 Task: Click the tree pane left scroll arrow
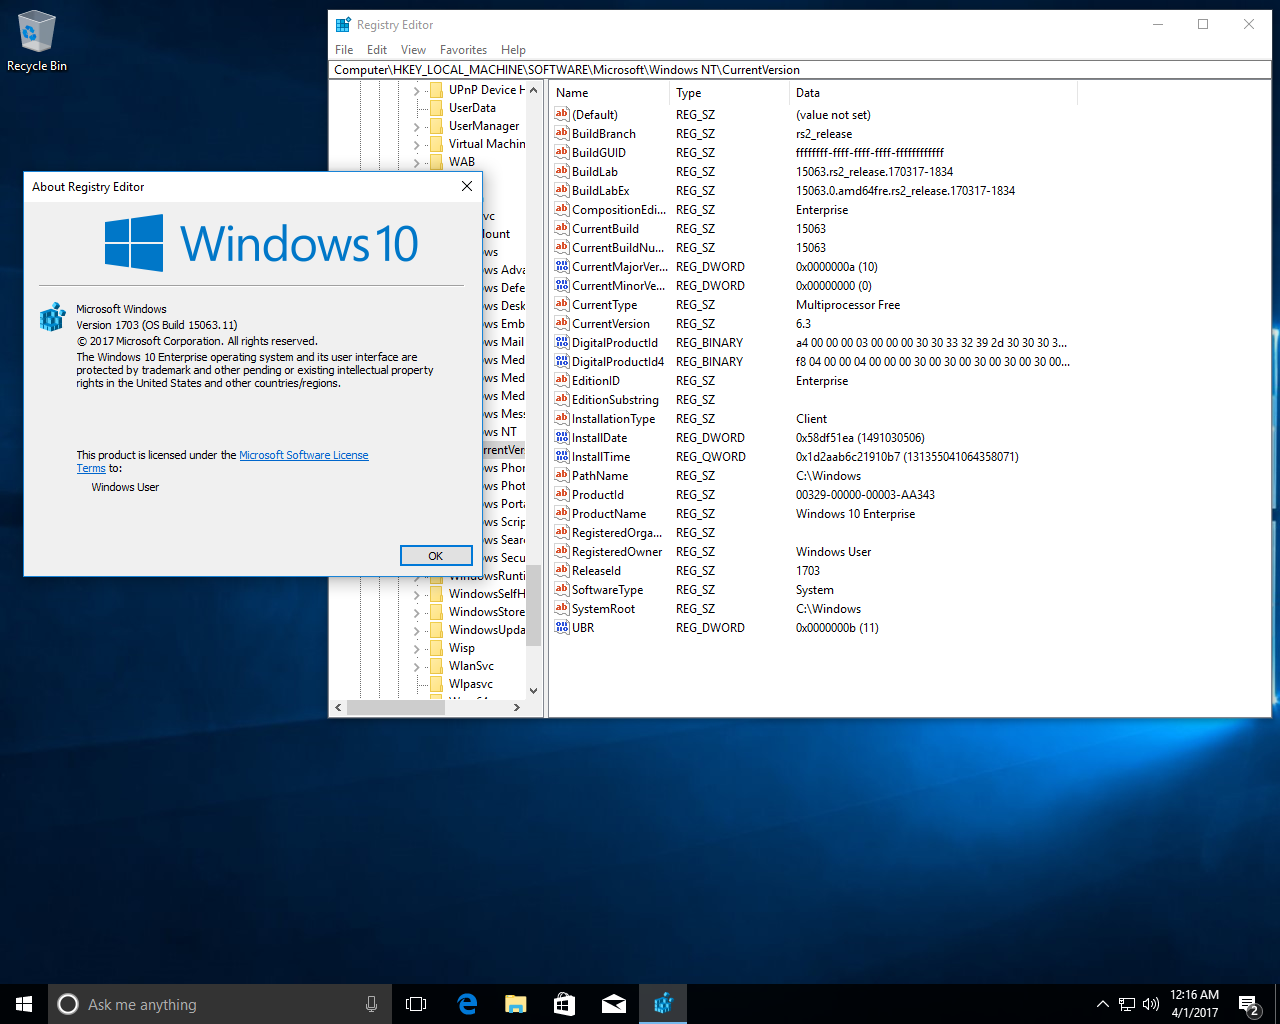[x=338, y=707]
